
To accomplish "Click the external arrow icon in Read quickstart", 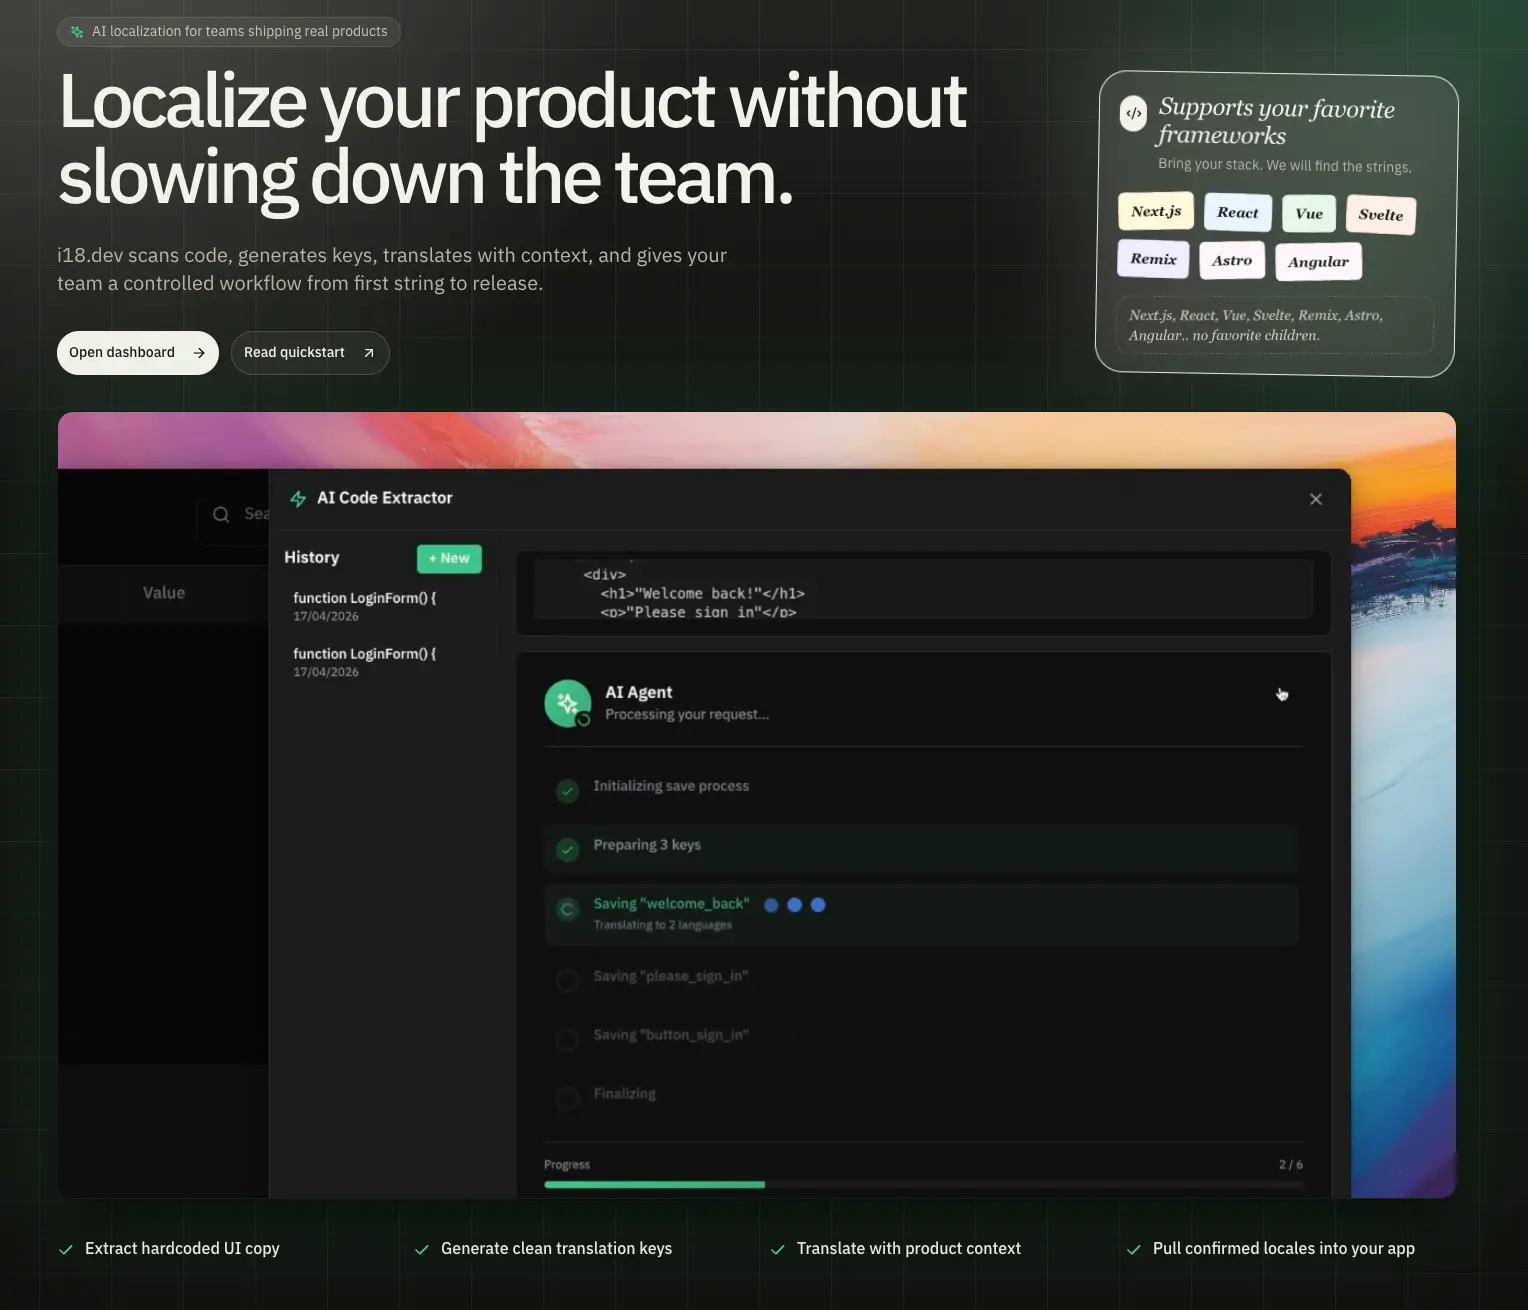I will coord(369,353).
